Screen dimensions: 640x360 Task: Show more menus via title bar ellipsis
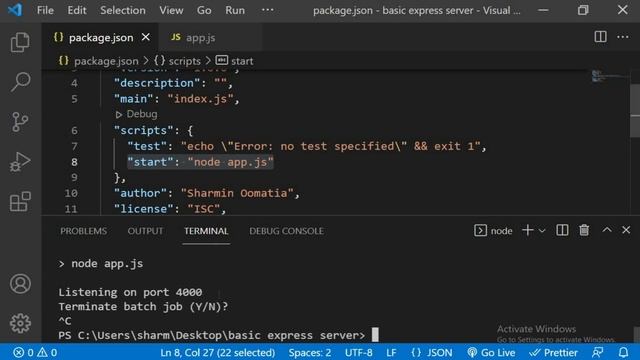(x=267, y=10)
